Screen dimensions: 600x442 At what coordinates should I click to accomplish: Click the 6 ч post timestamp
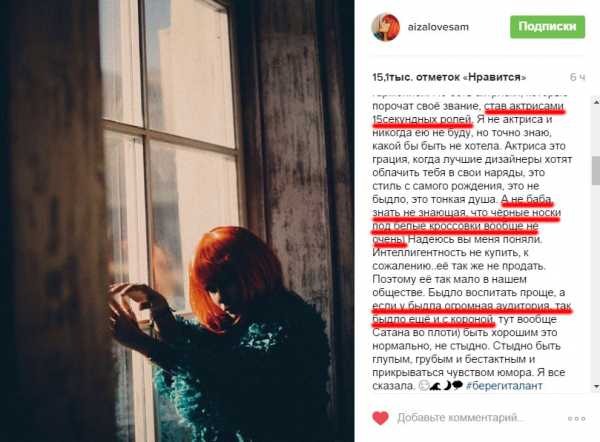(x=577, y=77)
